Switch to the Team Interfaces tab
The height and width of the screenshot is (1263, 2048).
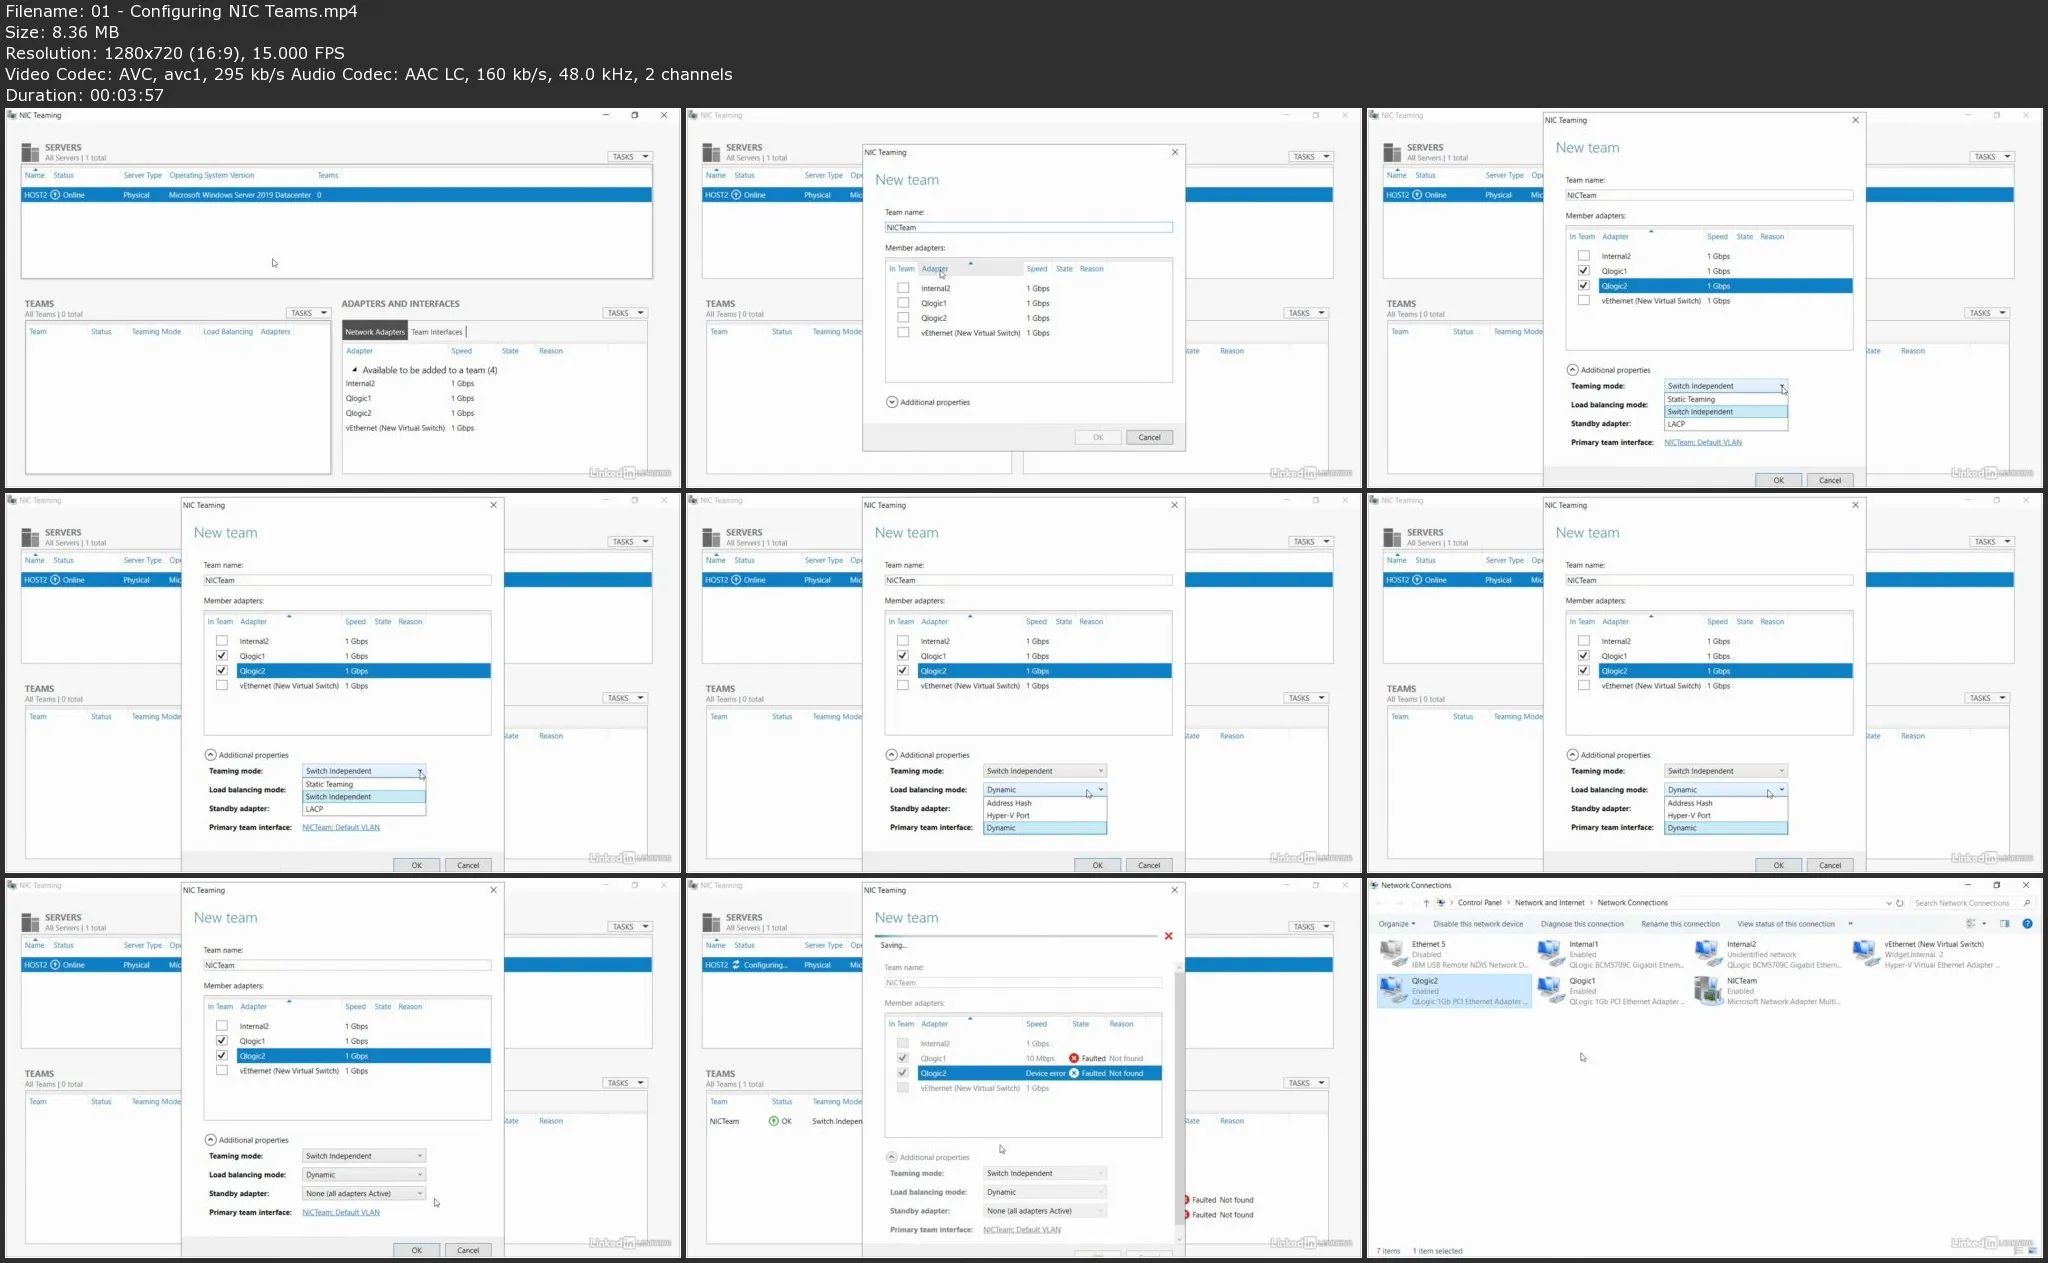tap(437, 332)
